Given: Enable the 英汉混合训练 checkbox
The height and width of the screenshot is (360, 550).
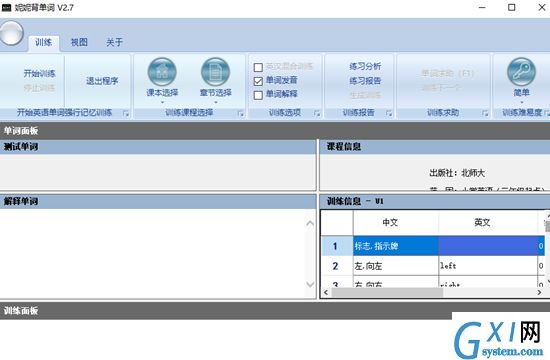Looking at the screenshot, I should (258, 67).
